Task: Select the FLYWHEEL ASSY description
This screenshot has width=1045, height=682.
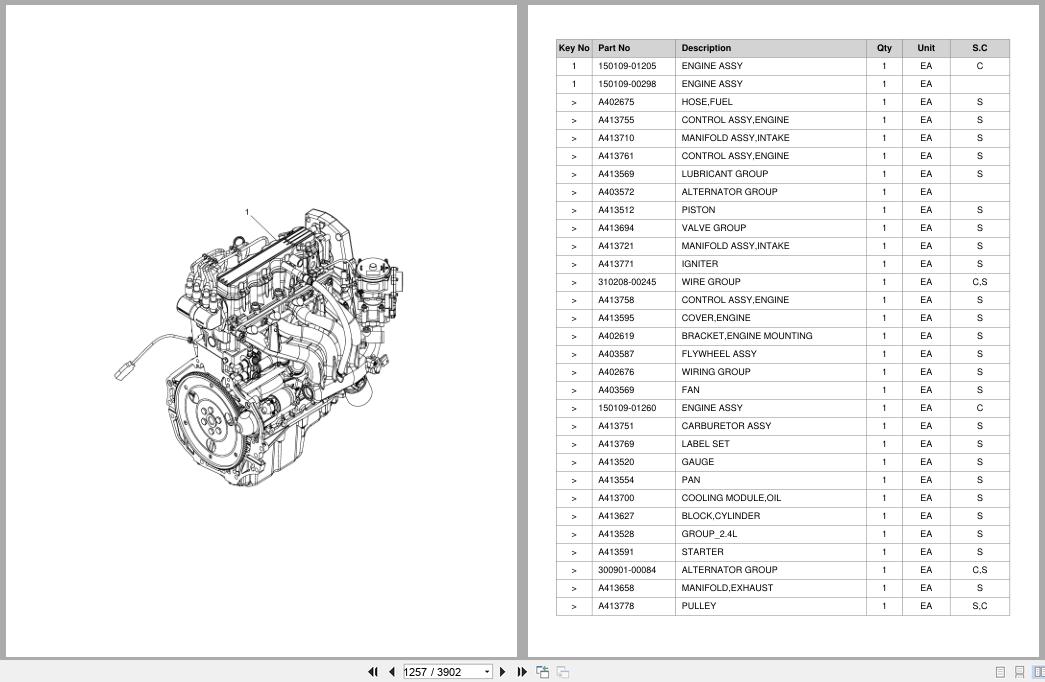Action: pyautogui.click(x=718, y=354)
